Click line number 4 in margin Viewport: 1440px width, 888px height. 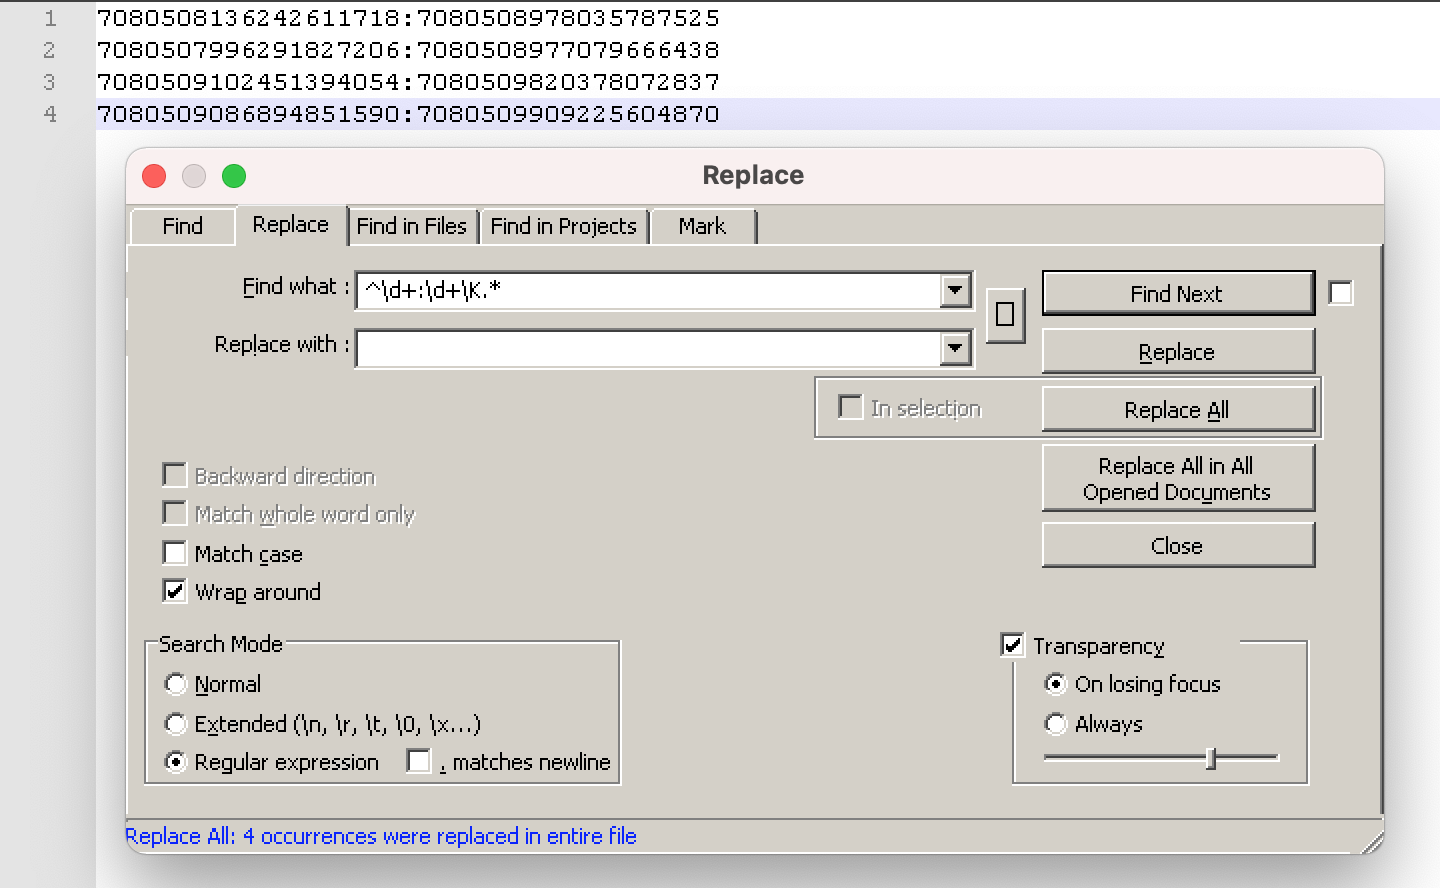click(x=50, y=114)
